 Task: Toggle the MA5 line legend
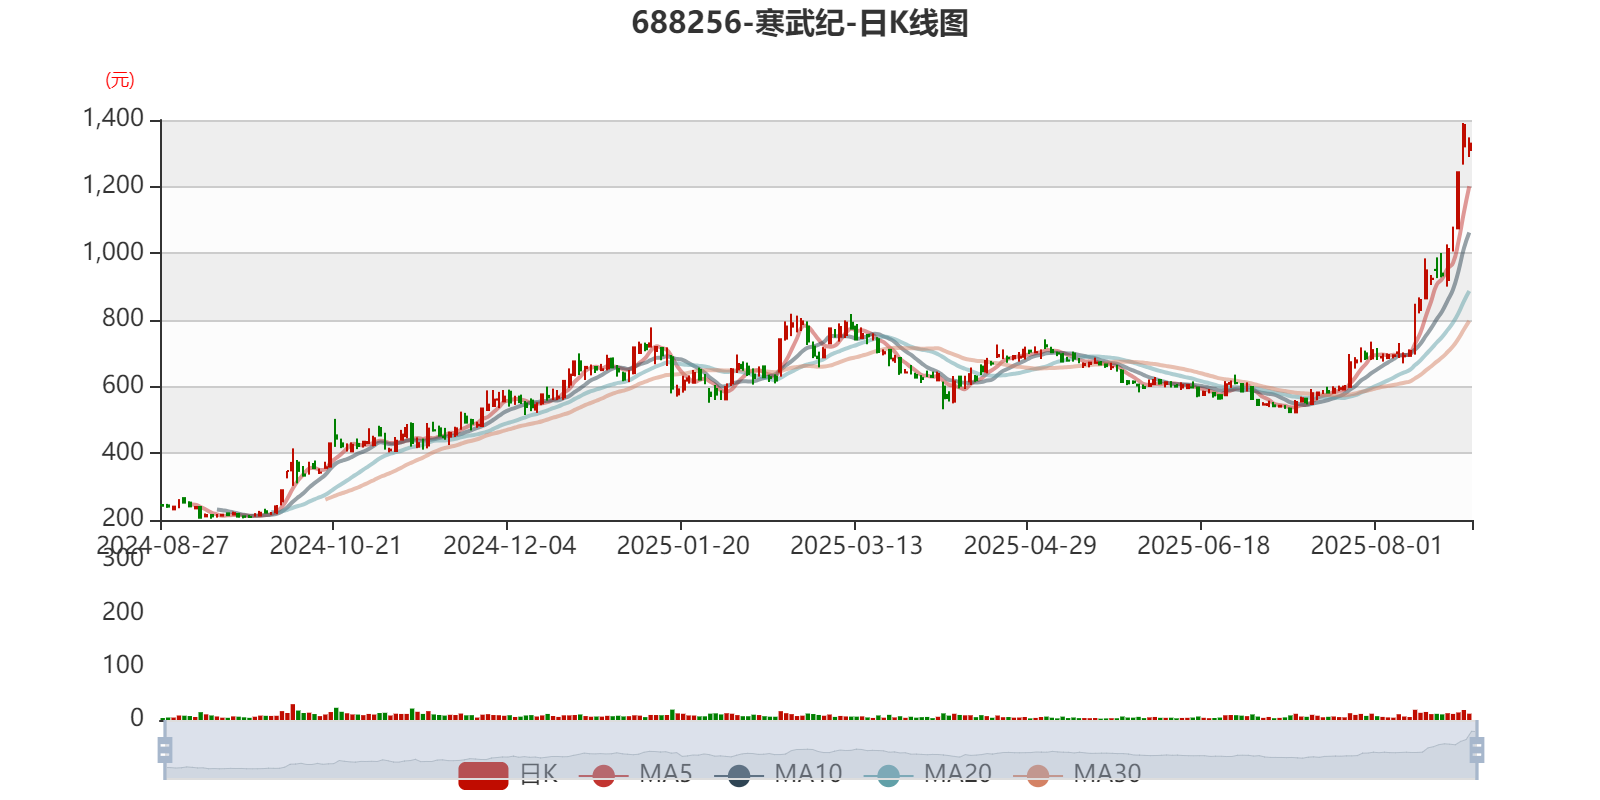click(635, 774)
